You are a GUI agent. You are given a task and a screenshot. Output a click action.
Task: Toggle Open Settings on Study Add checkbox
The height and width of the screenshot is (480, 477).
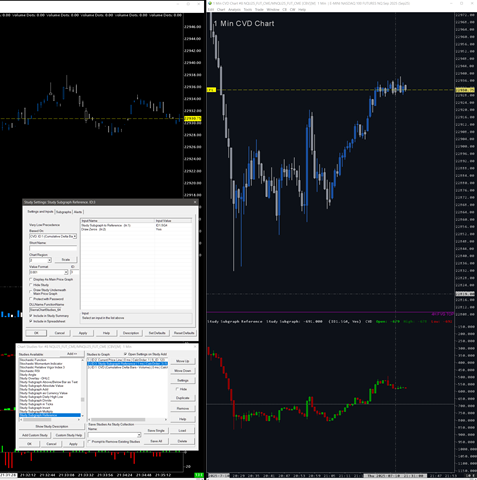125,354
